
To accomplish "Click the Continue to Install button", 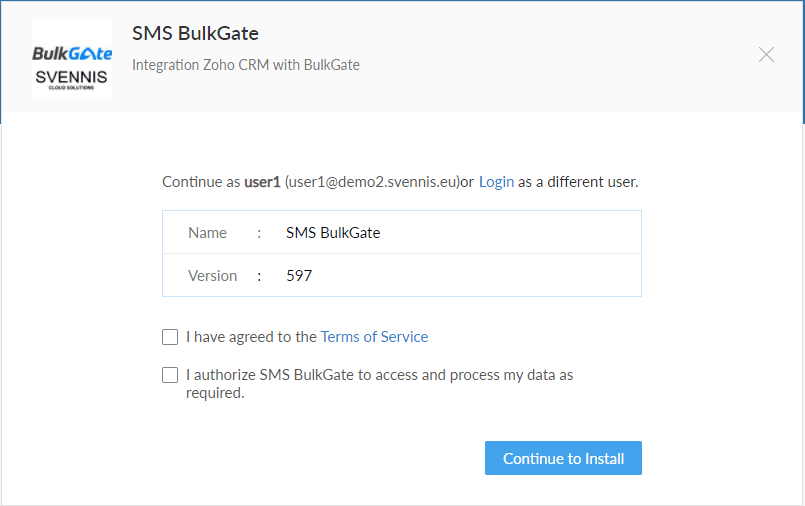I will click(563, 458).
